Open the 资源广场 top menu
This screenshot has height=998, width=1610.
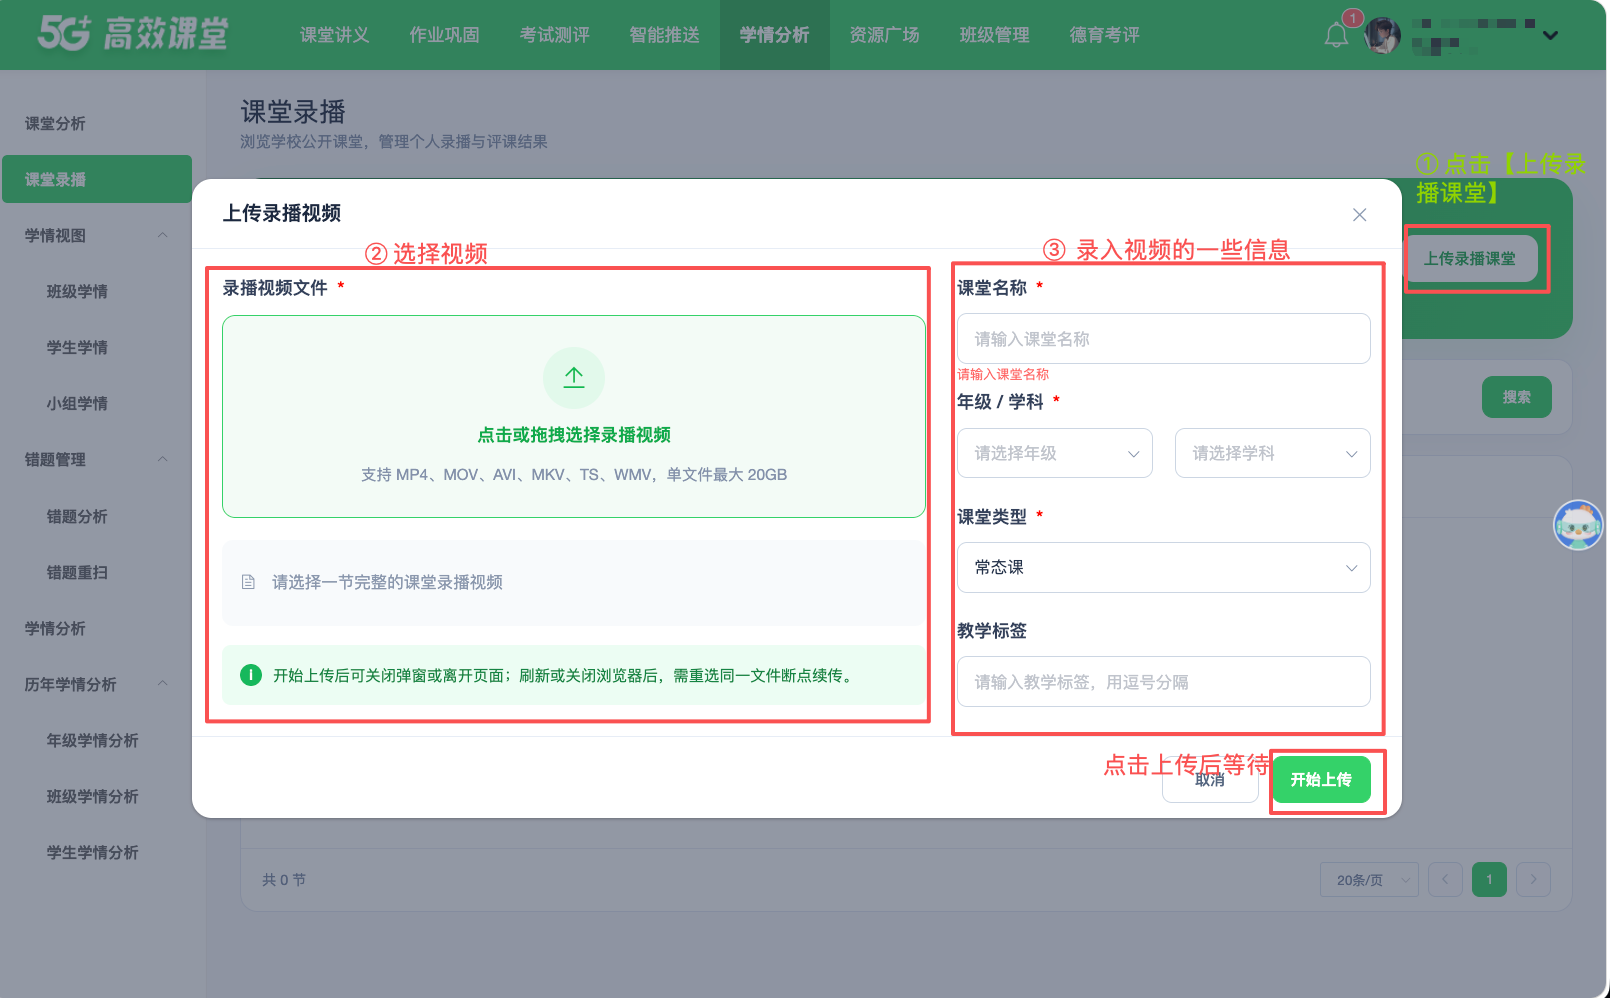click(x=885, y=35)
